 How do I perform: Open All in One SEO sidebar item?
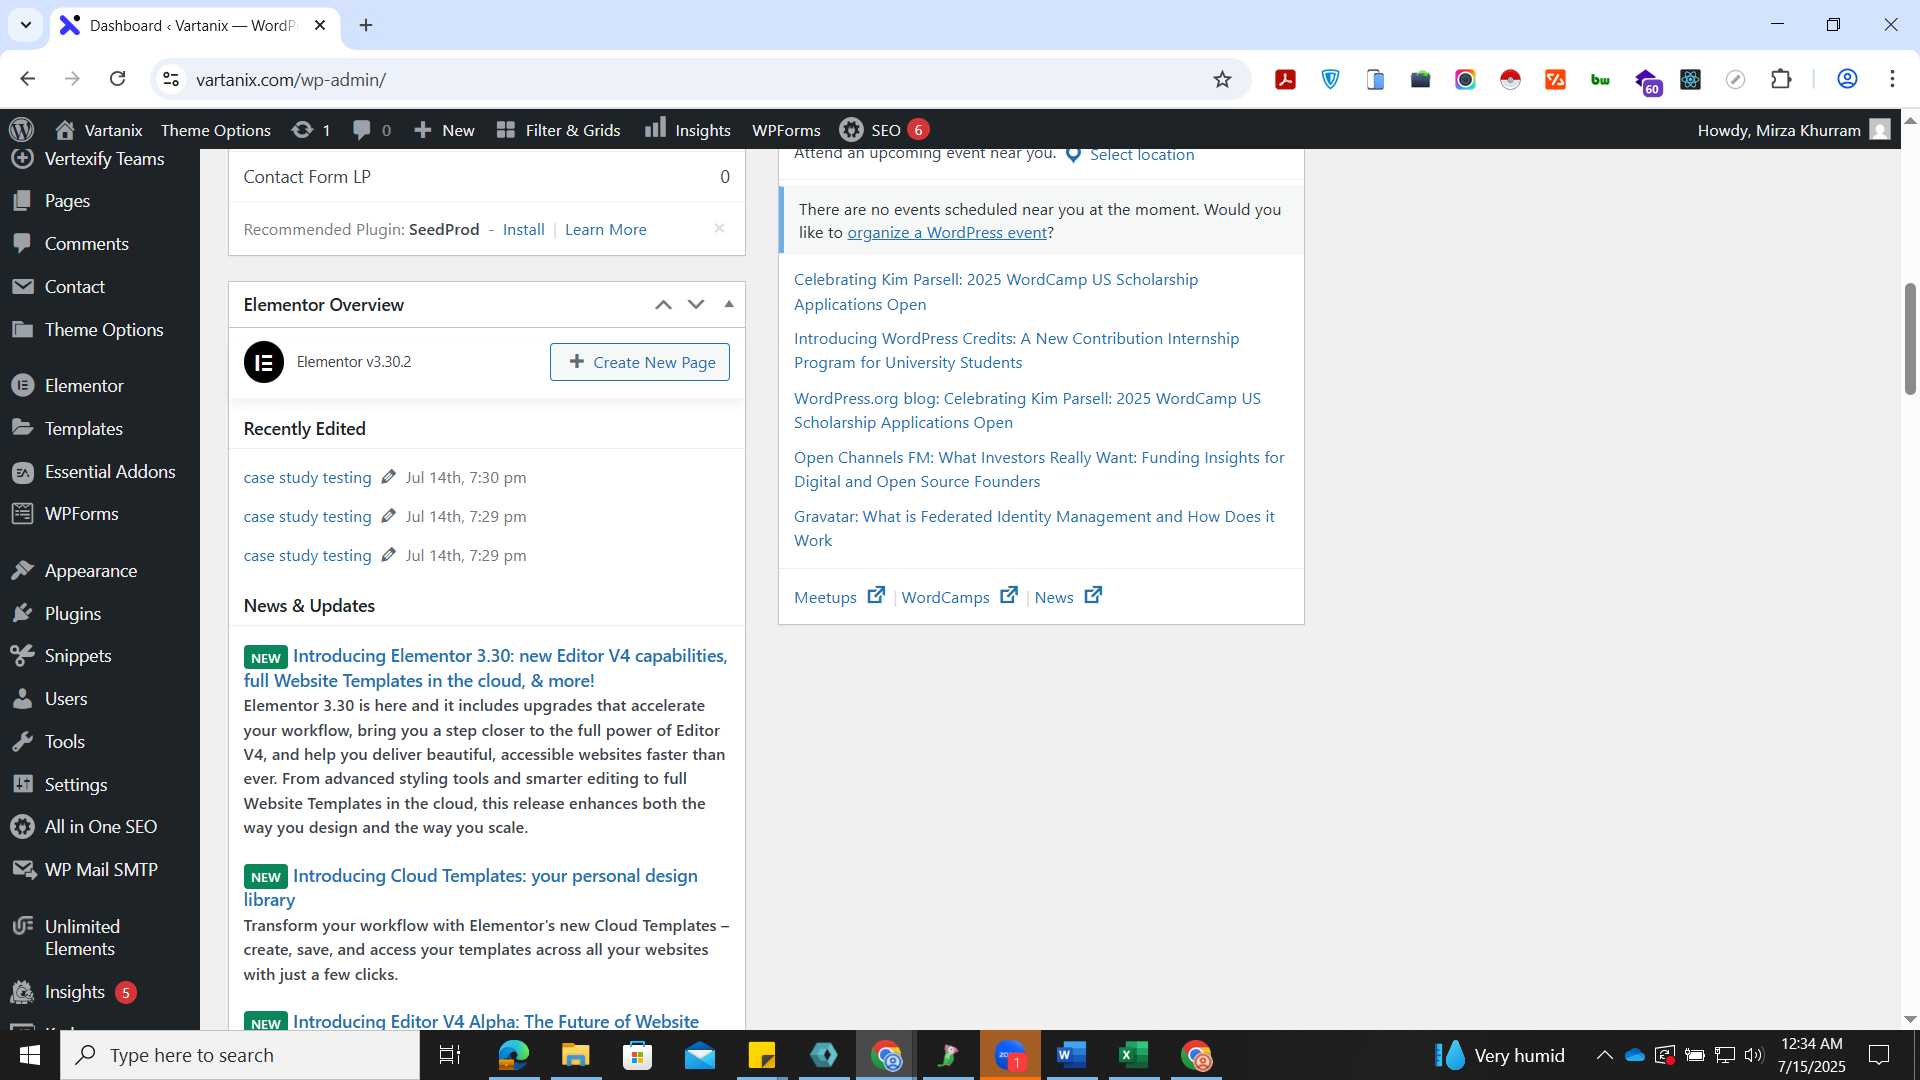100,827
